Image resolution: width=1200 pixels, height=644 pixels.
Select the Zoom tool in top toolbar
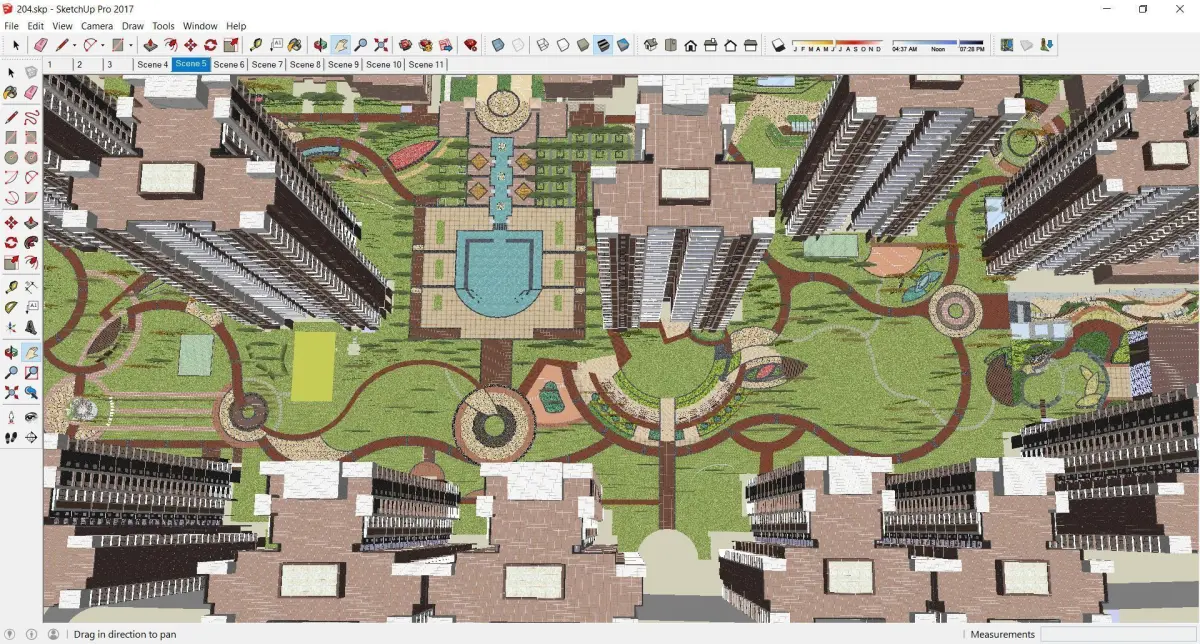361,45
